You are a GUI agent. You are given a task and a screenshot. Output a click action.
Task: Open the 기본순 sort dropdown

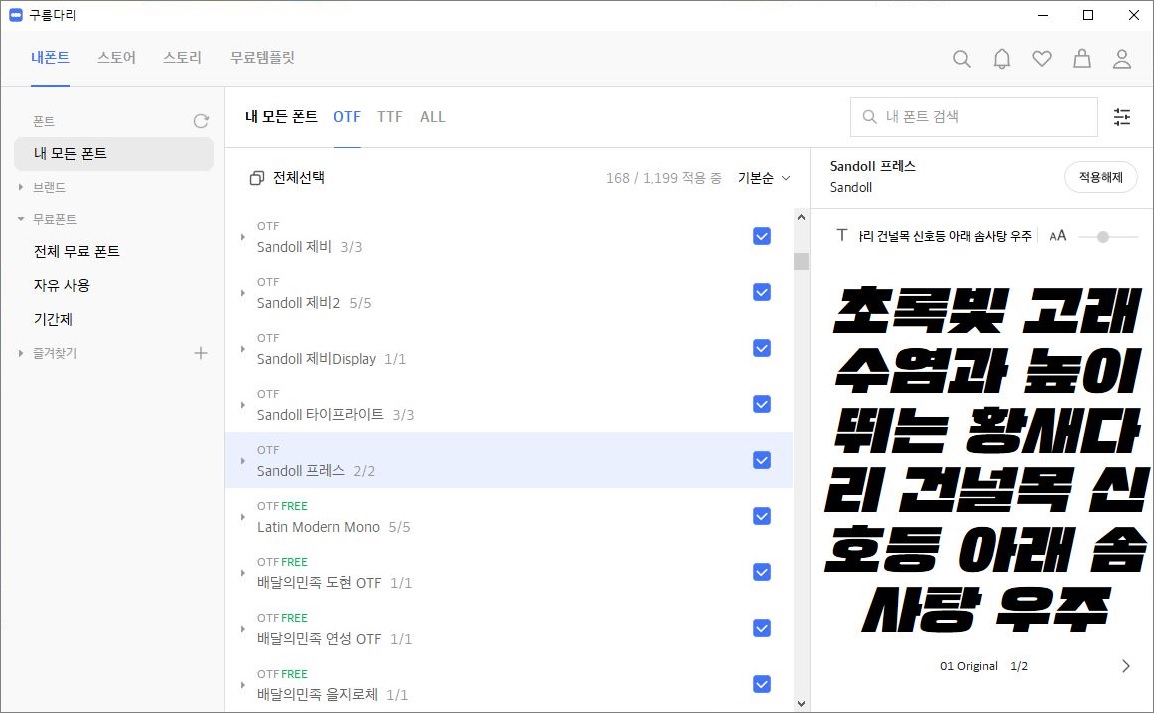point(764,178)
